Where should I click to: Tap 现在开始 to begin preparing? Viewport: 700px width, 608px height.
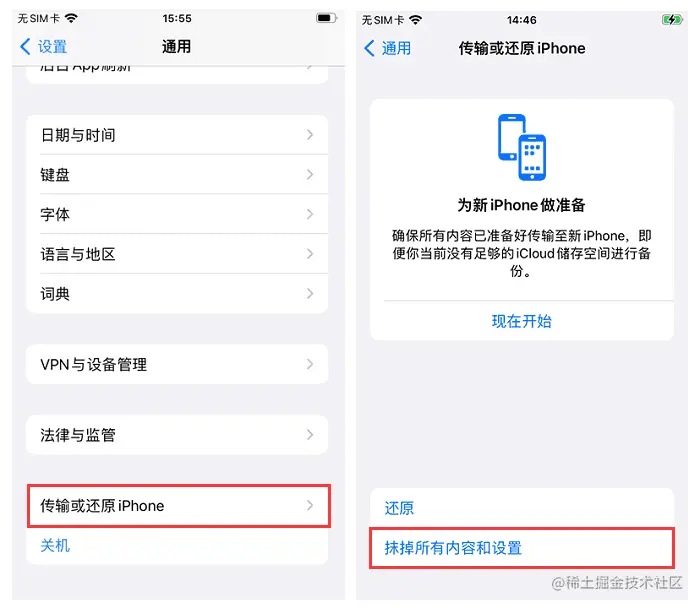(521, 321)
